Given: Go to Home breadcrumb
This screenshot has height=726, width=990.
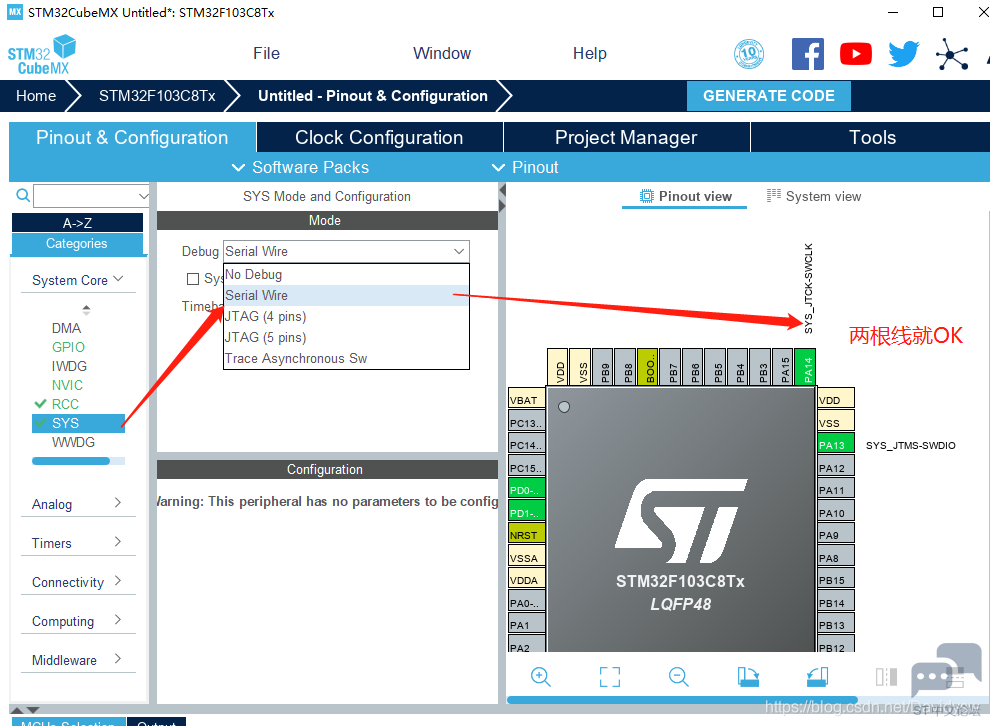Looking at the screenshot, I should [36, 96].
